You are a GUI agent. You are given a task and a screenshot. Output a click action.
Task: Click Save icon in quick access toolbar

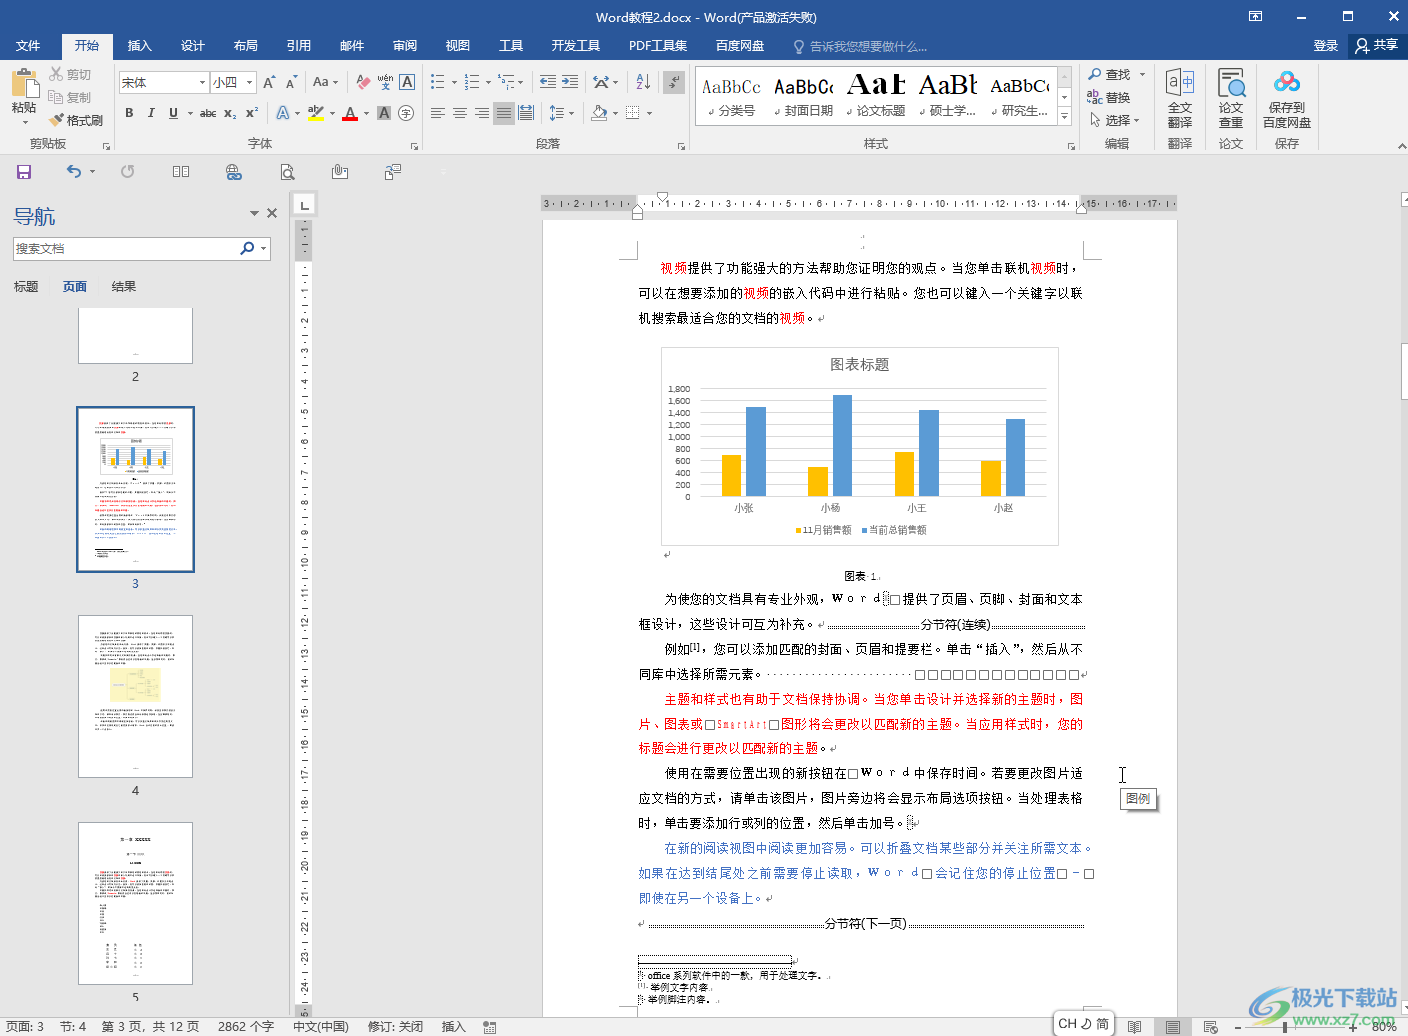24,172
